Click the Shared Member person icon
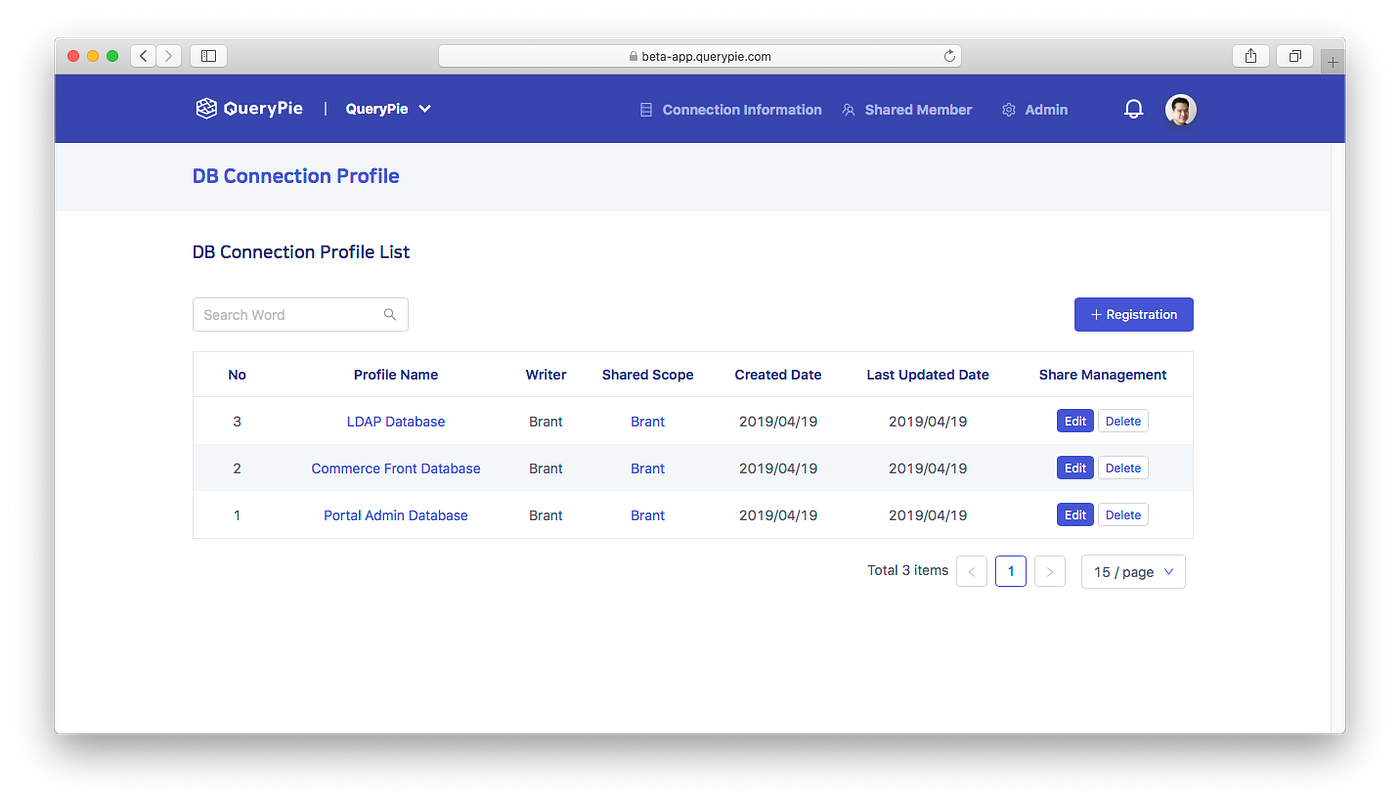 (x=848, y=109)
